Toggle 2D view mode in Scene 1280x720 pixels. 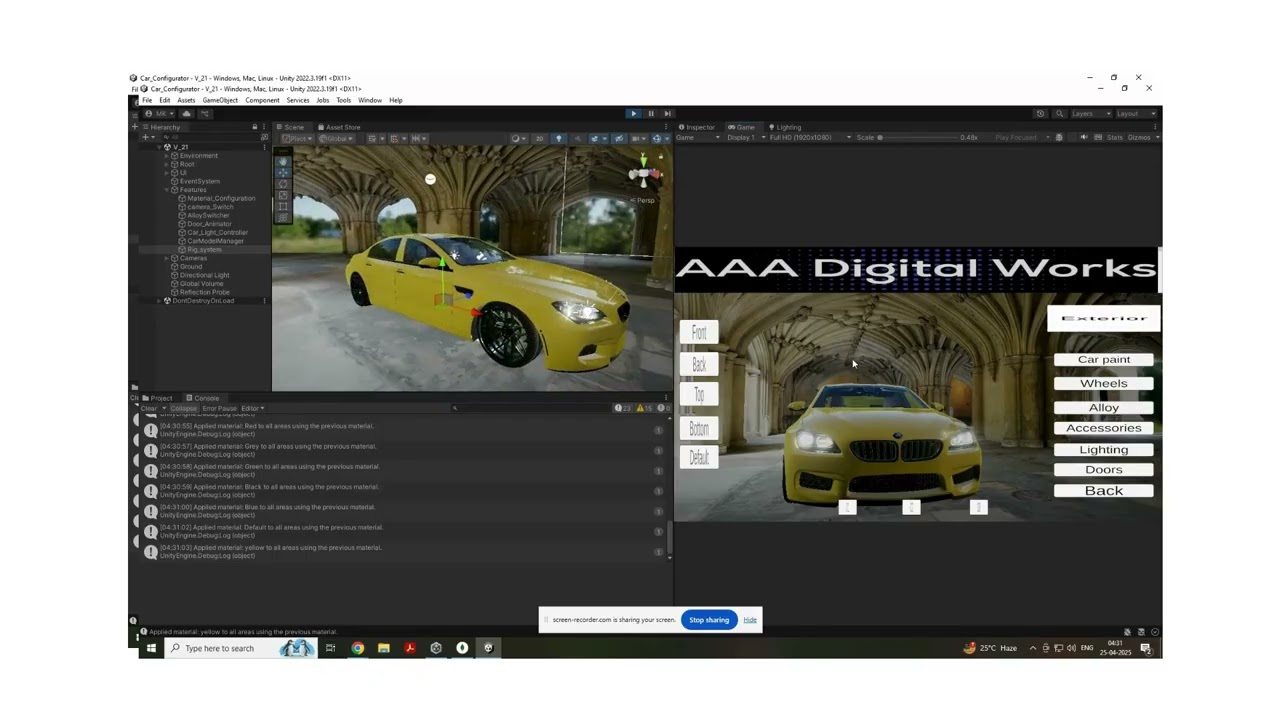[539, 138]
